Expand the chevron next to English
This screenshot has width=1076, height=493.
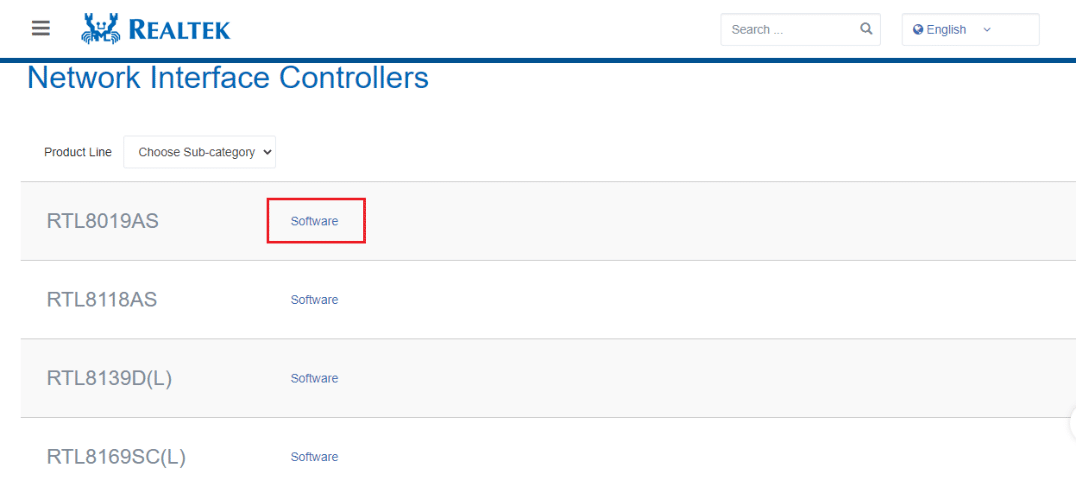click(x=987, y=30)
